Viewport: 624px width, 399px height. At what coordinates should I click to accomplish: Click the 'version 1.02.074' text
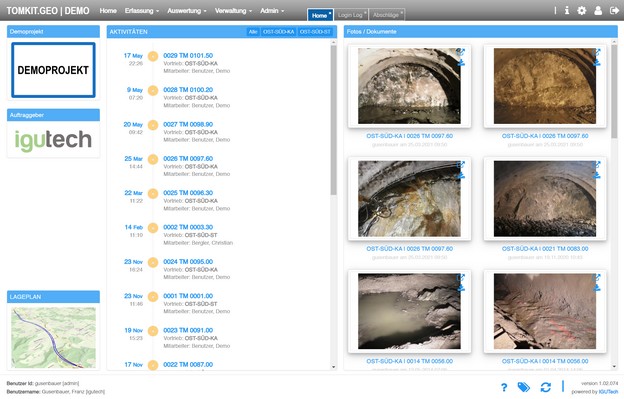point(599,383)
